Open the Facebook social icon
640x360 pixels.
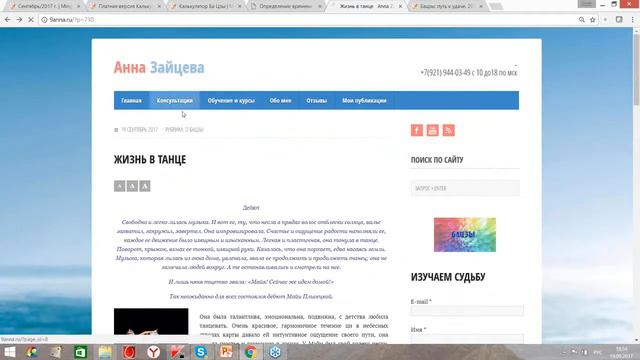tap(417, 130)
